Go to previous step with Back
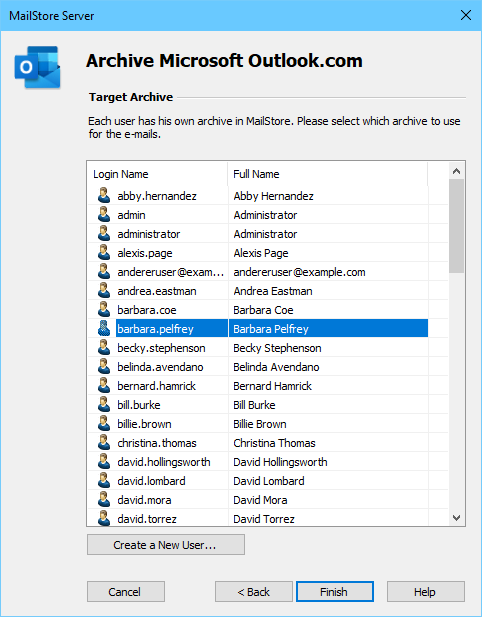Screen dimensions: 482x617 [254, 591]
